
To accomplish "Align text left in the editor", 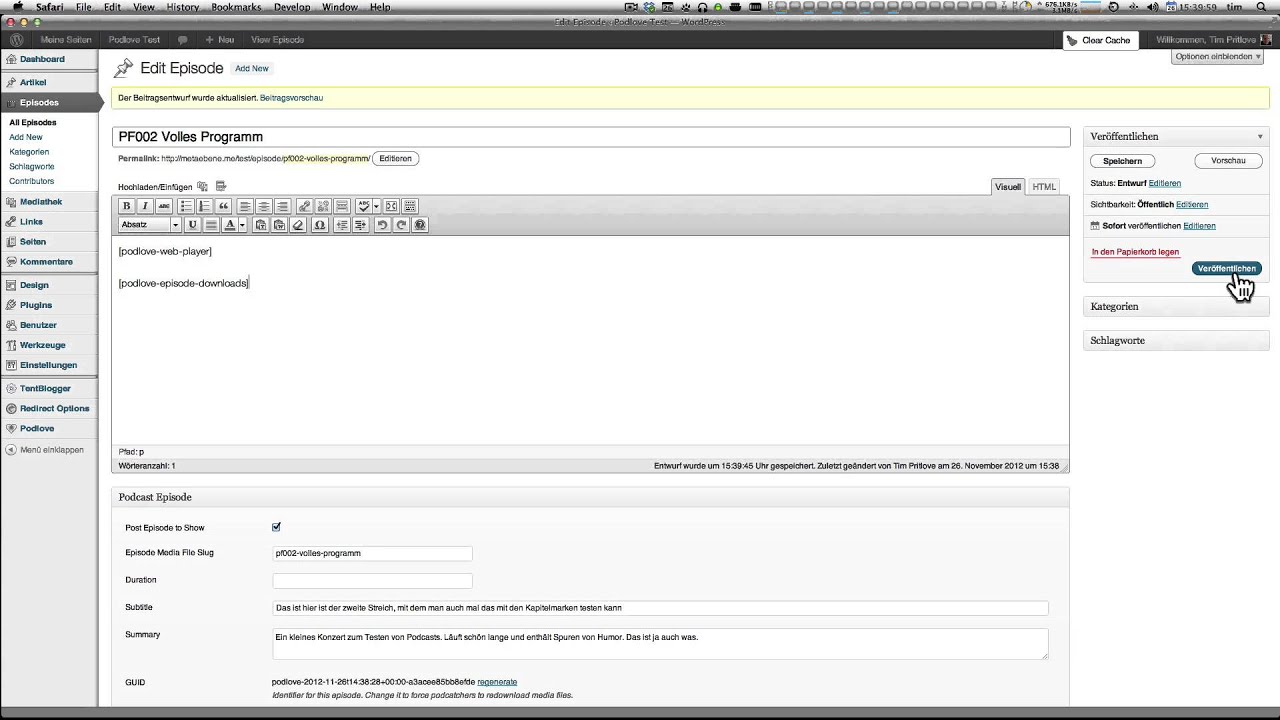I will tap(245, 206).
